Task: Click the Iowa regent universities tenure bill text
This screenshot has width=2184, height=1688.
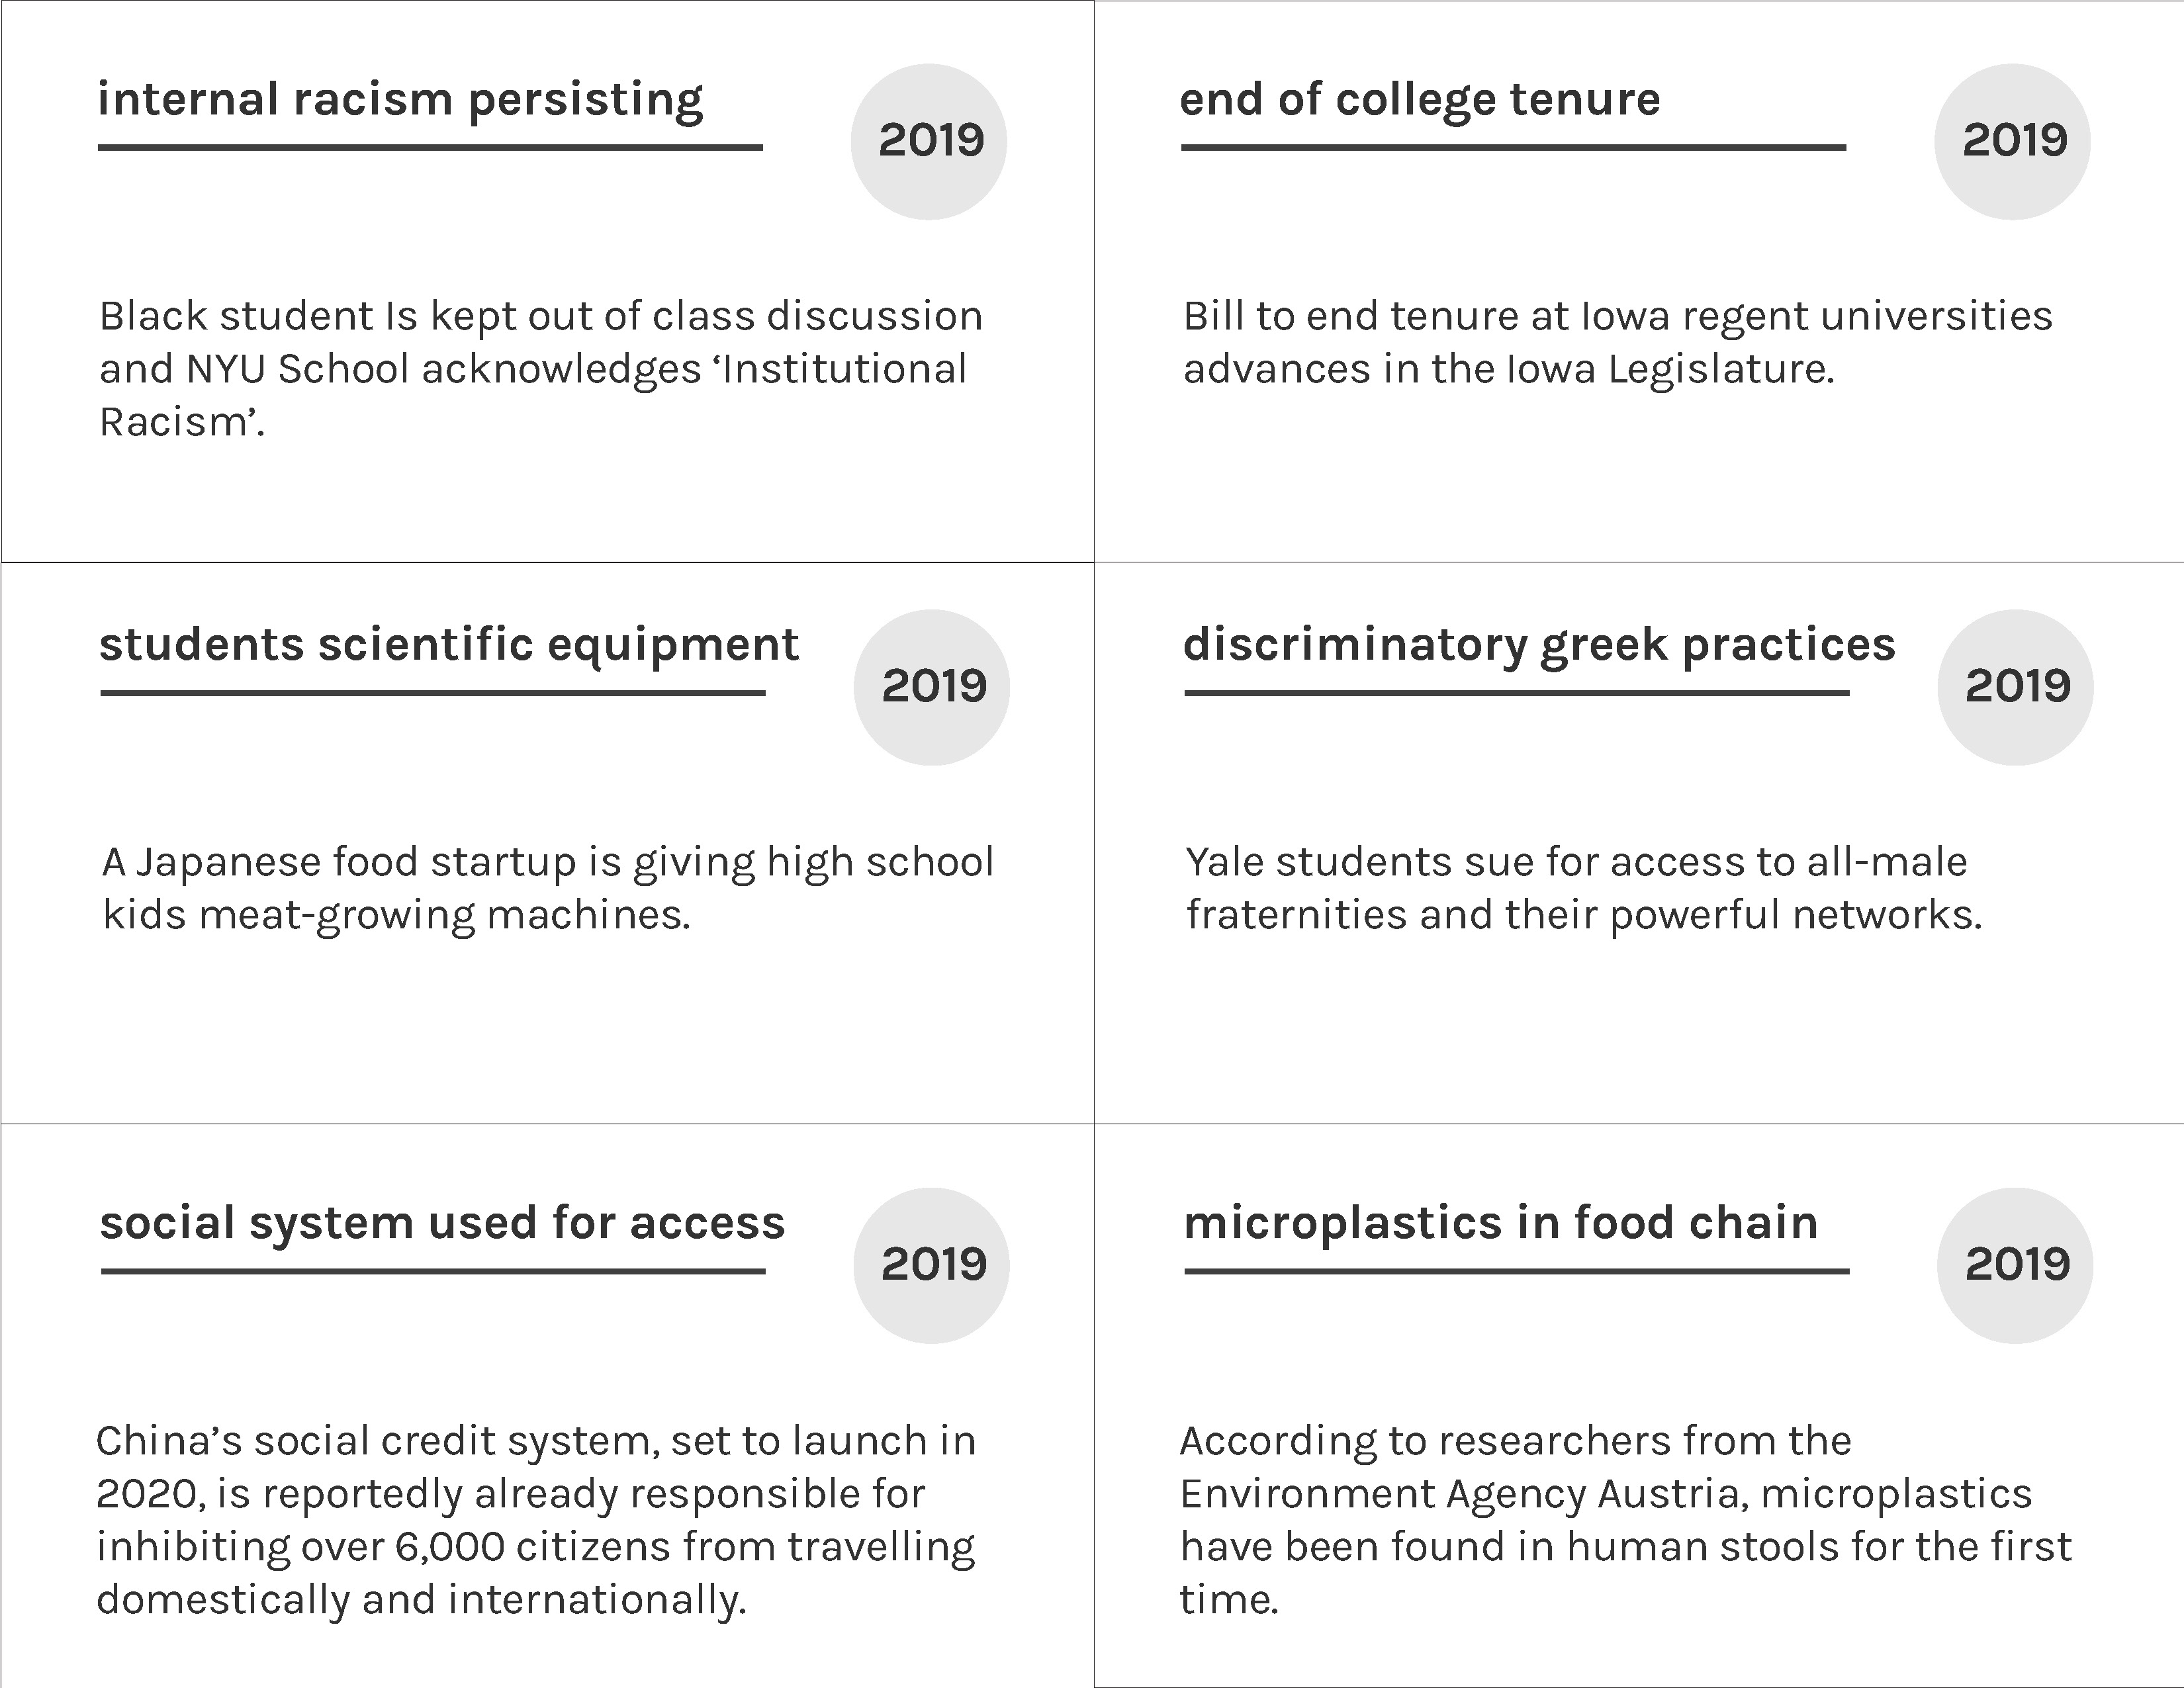Action: pos(1617,343)
